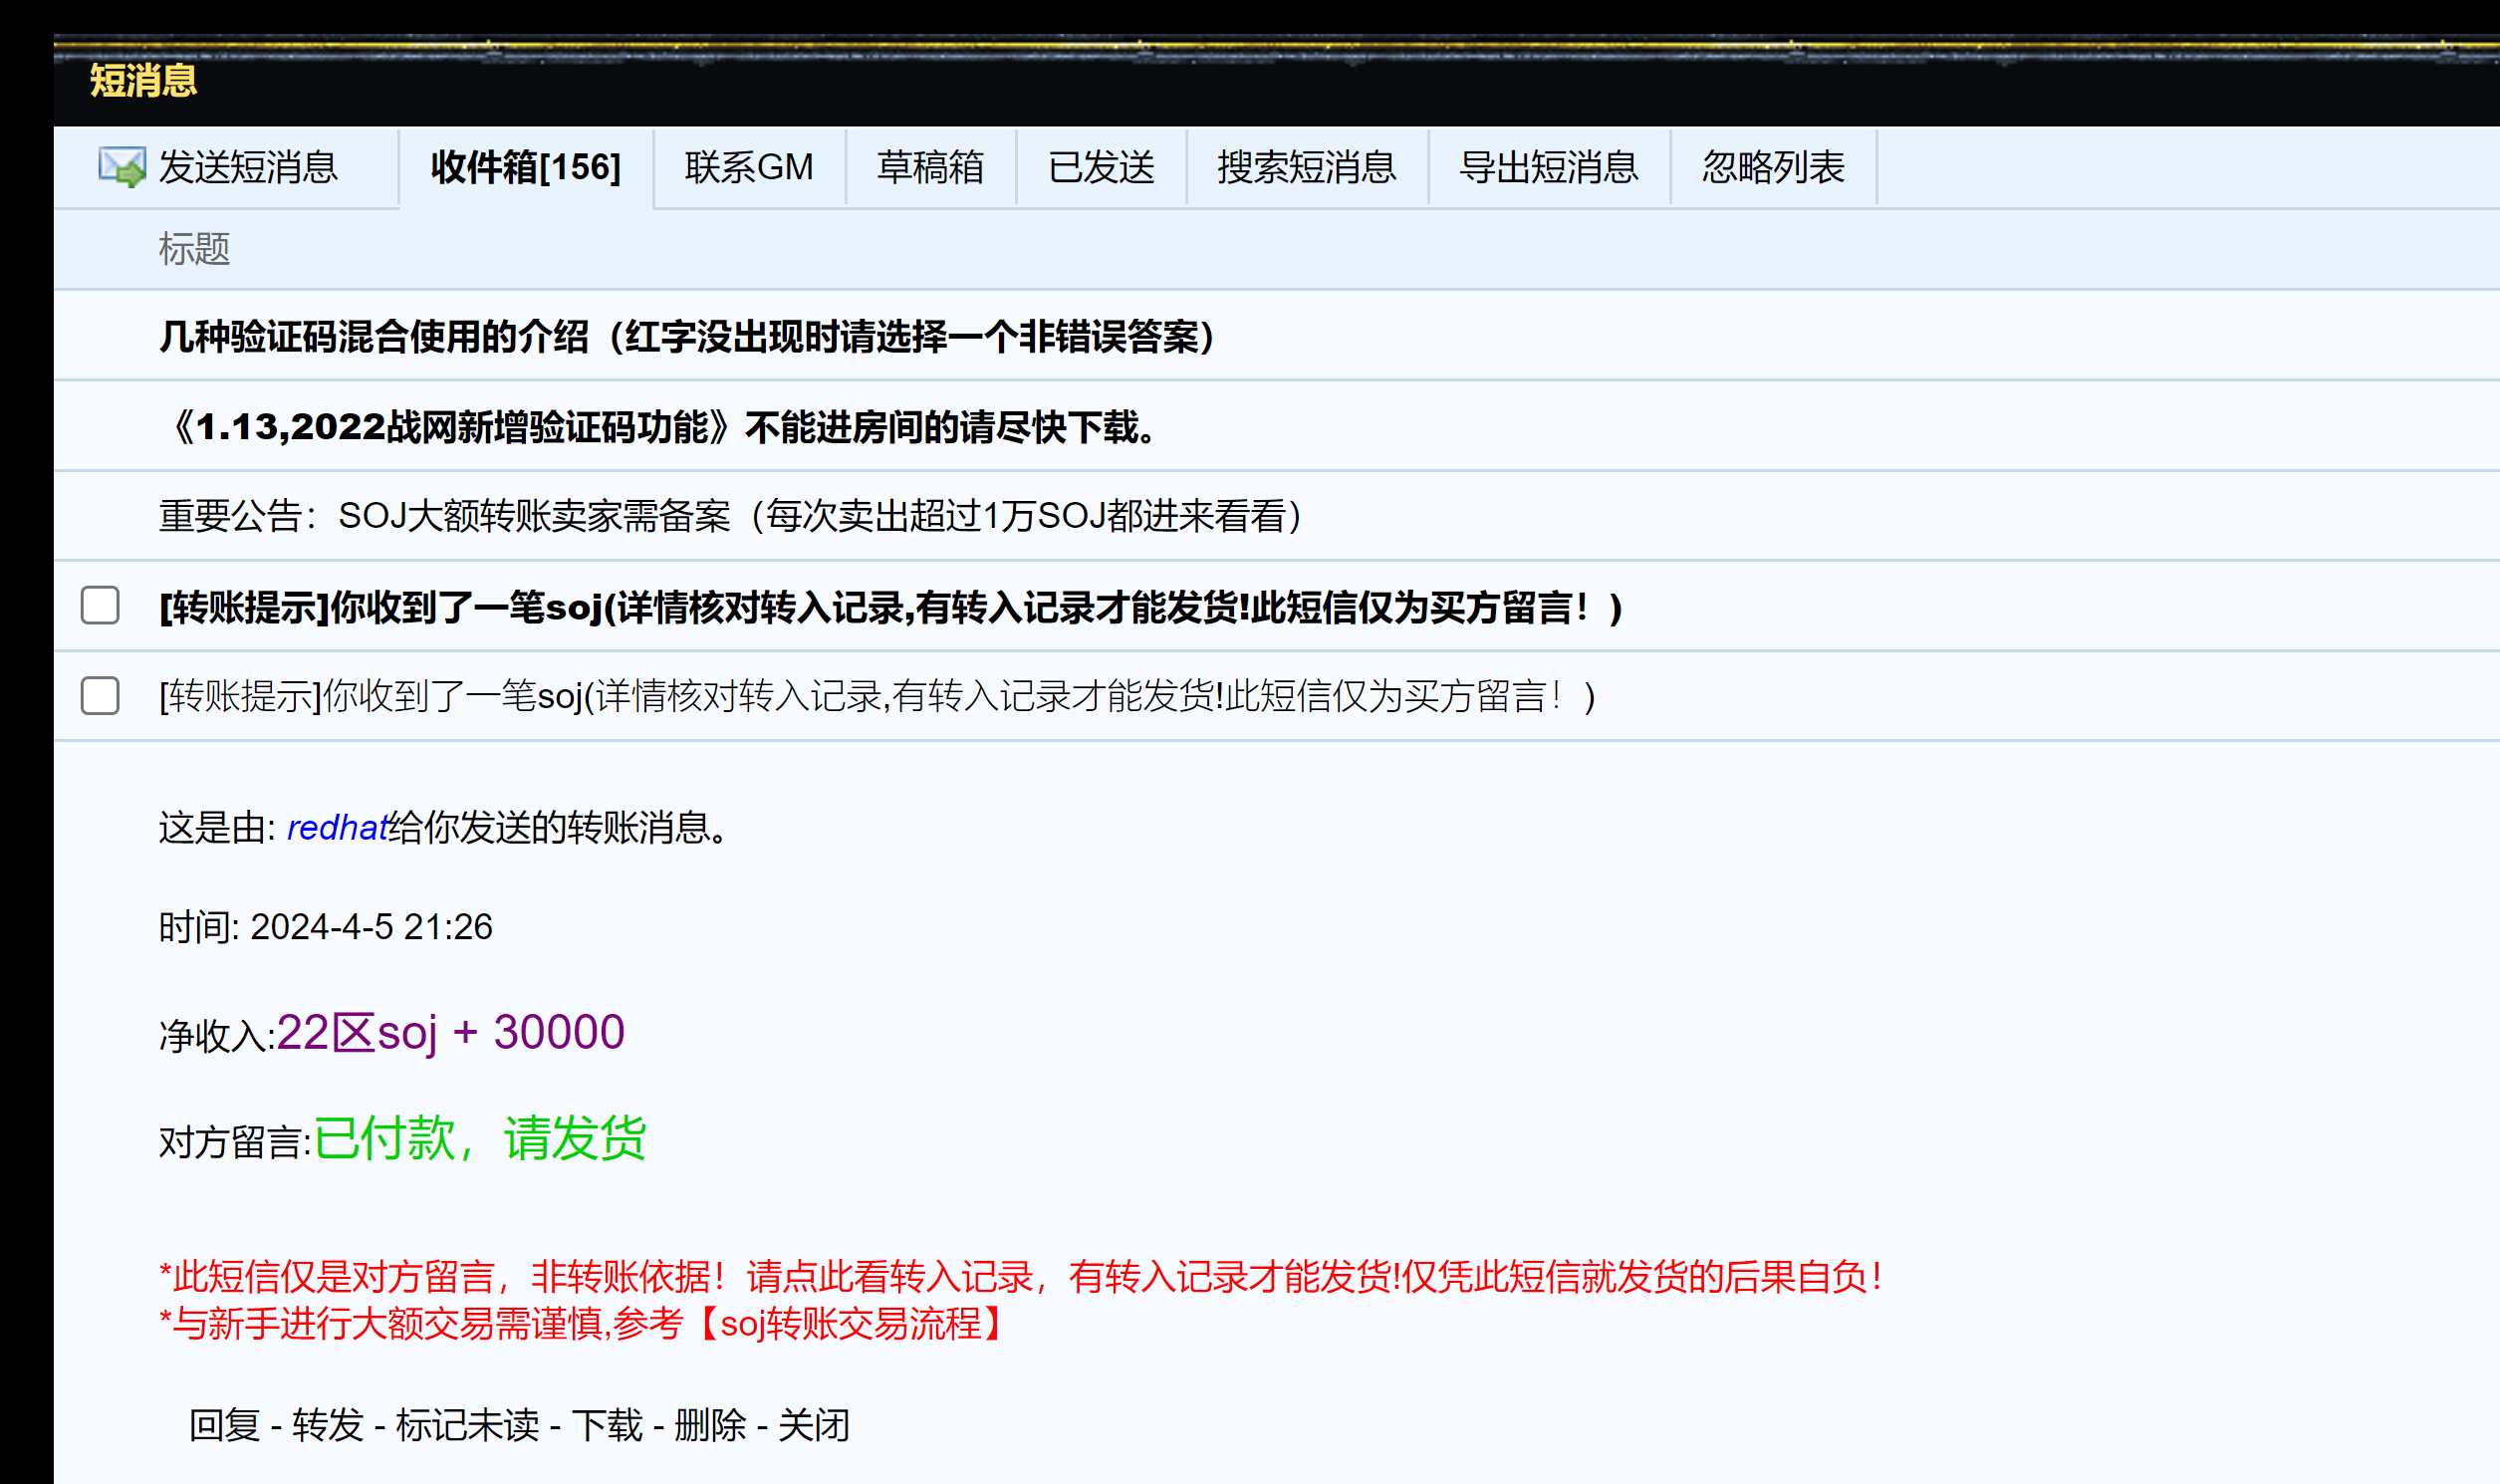This screenshot has height=1484, width=2500.
Task: Tick the second 转账提示 message checkbox
Action: coord(100,696)
